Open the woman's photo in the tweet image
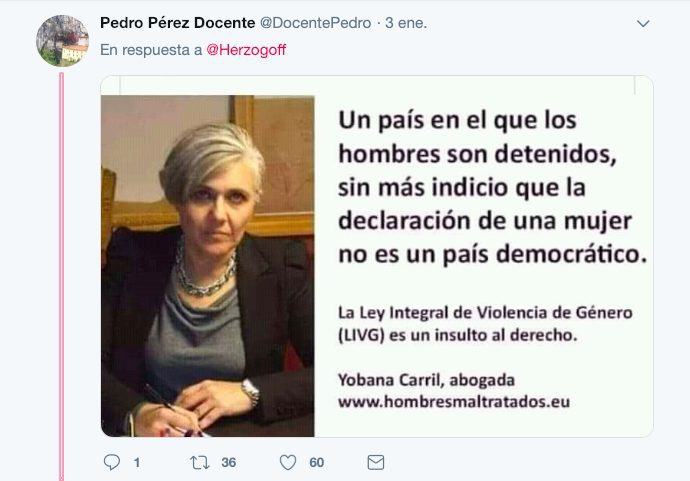 coord(208,266)
